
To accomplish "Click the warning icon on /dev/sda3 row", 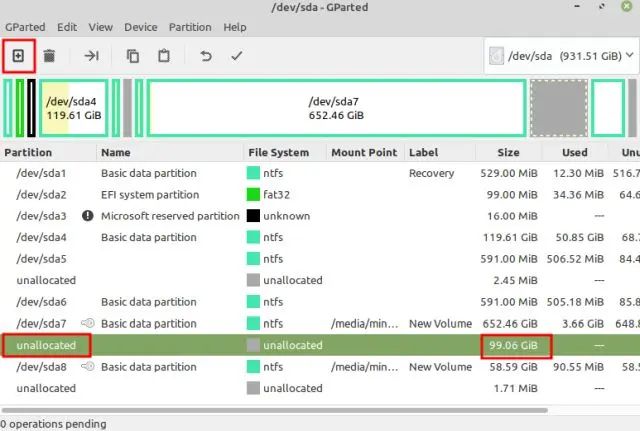I will tap(88, 216).
